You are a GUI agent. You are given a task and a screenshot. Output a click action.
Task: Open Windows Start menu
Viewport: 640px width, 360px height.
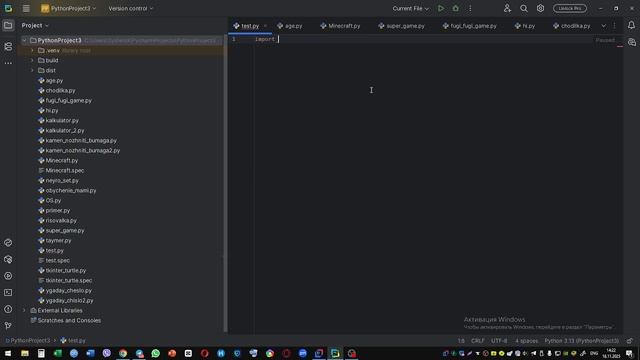8,353
